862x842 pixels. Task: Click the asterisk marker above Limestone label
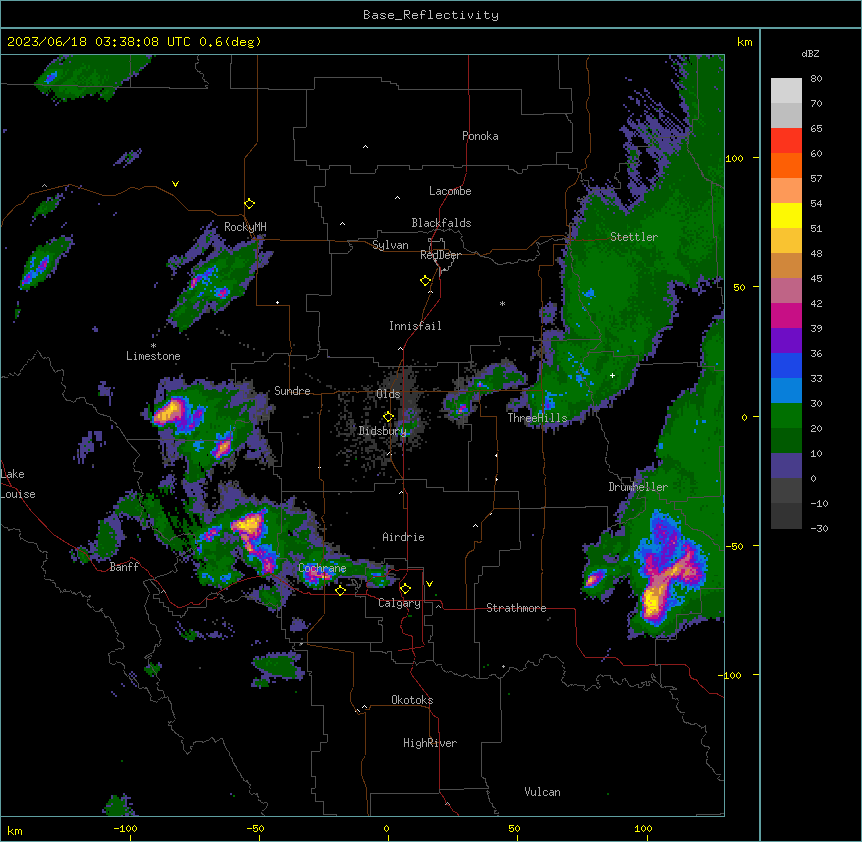coord(153,346)
